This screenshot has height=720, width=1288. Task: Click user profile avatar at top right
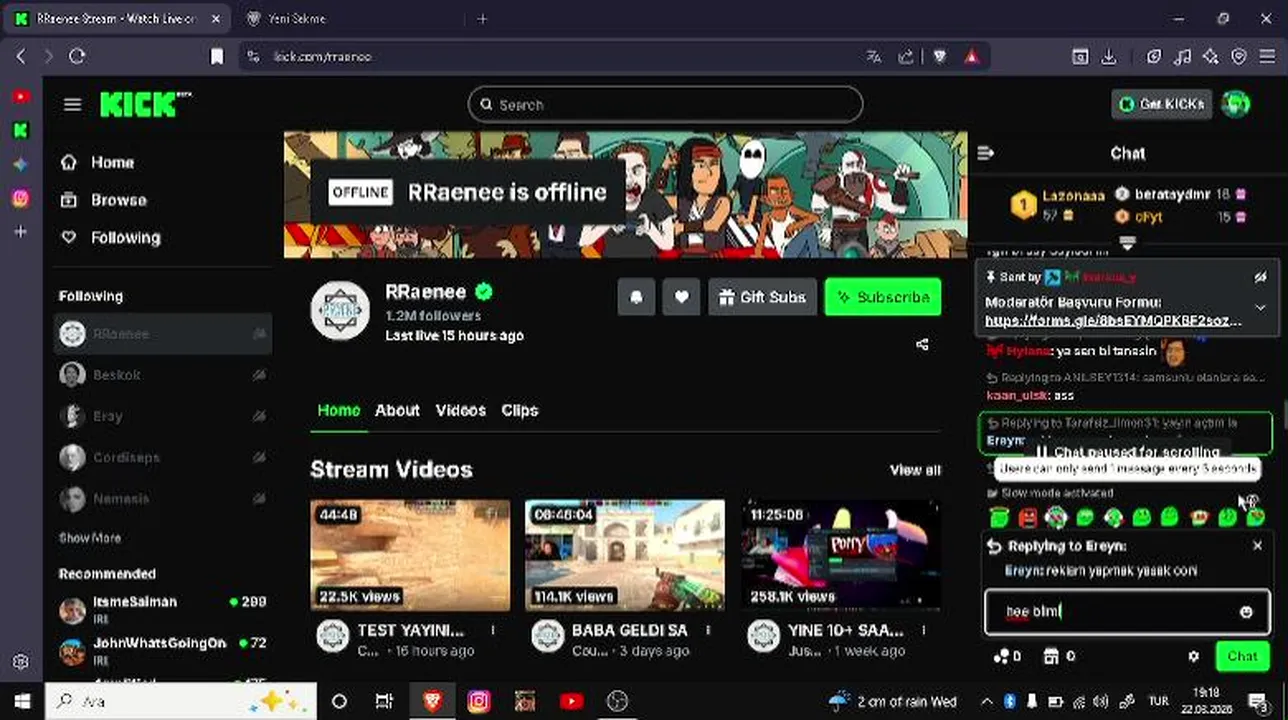1236,104
